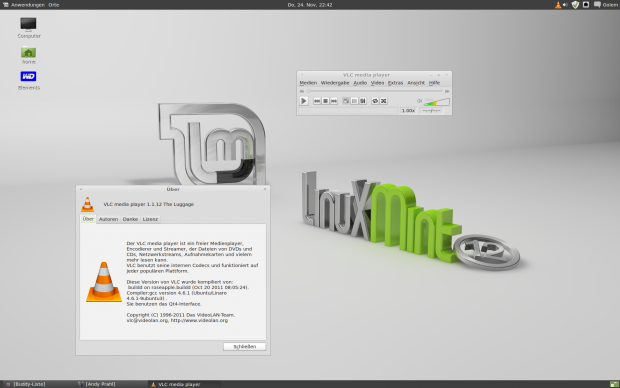Toggle VLC fullscreen video button
Screen dimensions: 620x388
coord(346,101)
